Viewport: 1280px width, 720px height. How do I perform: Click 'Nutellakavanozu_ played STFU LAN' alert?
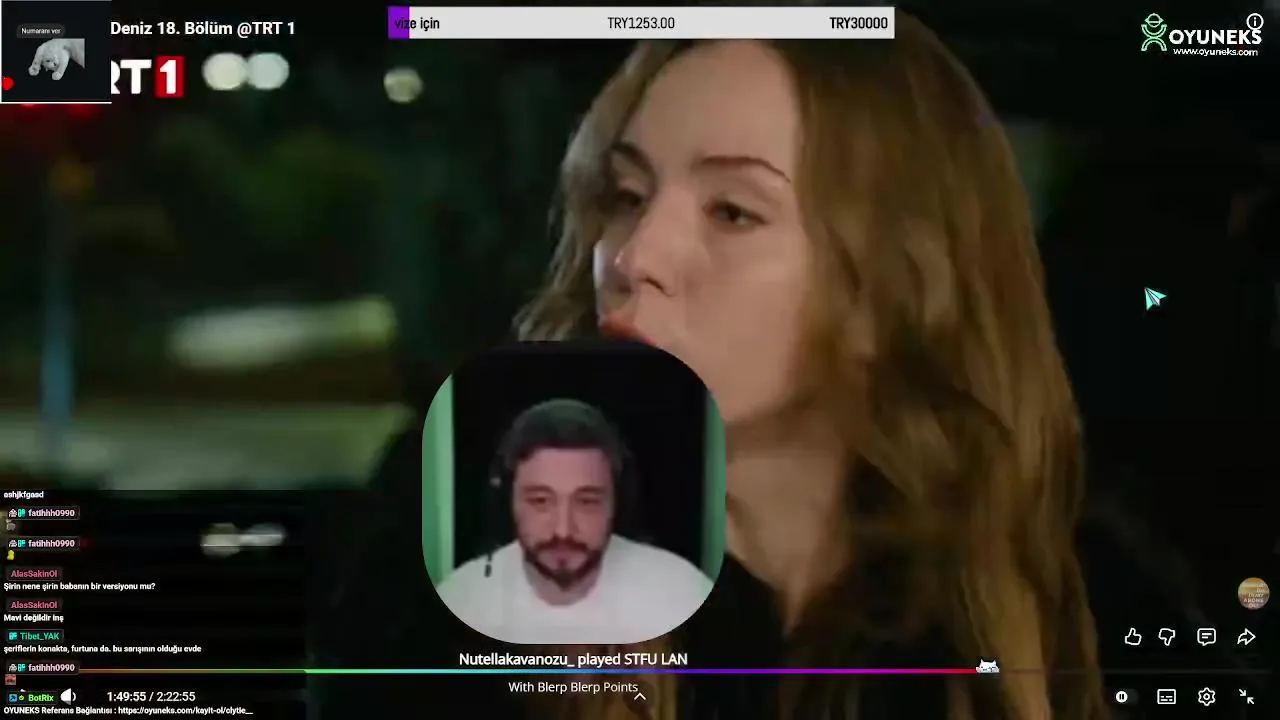click(573, 659)
